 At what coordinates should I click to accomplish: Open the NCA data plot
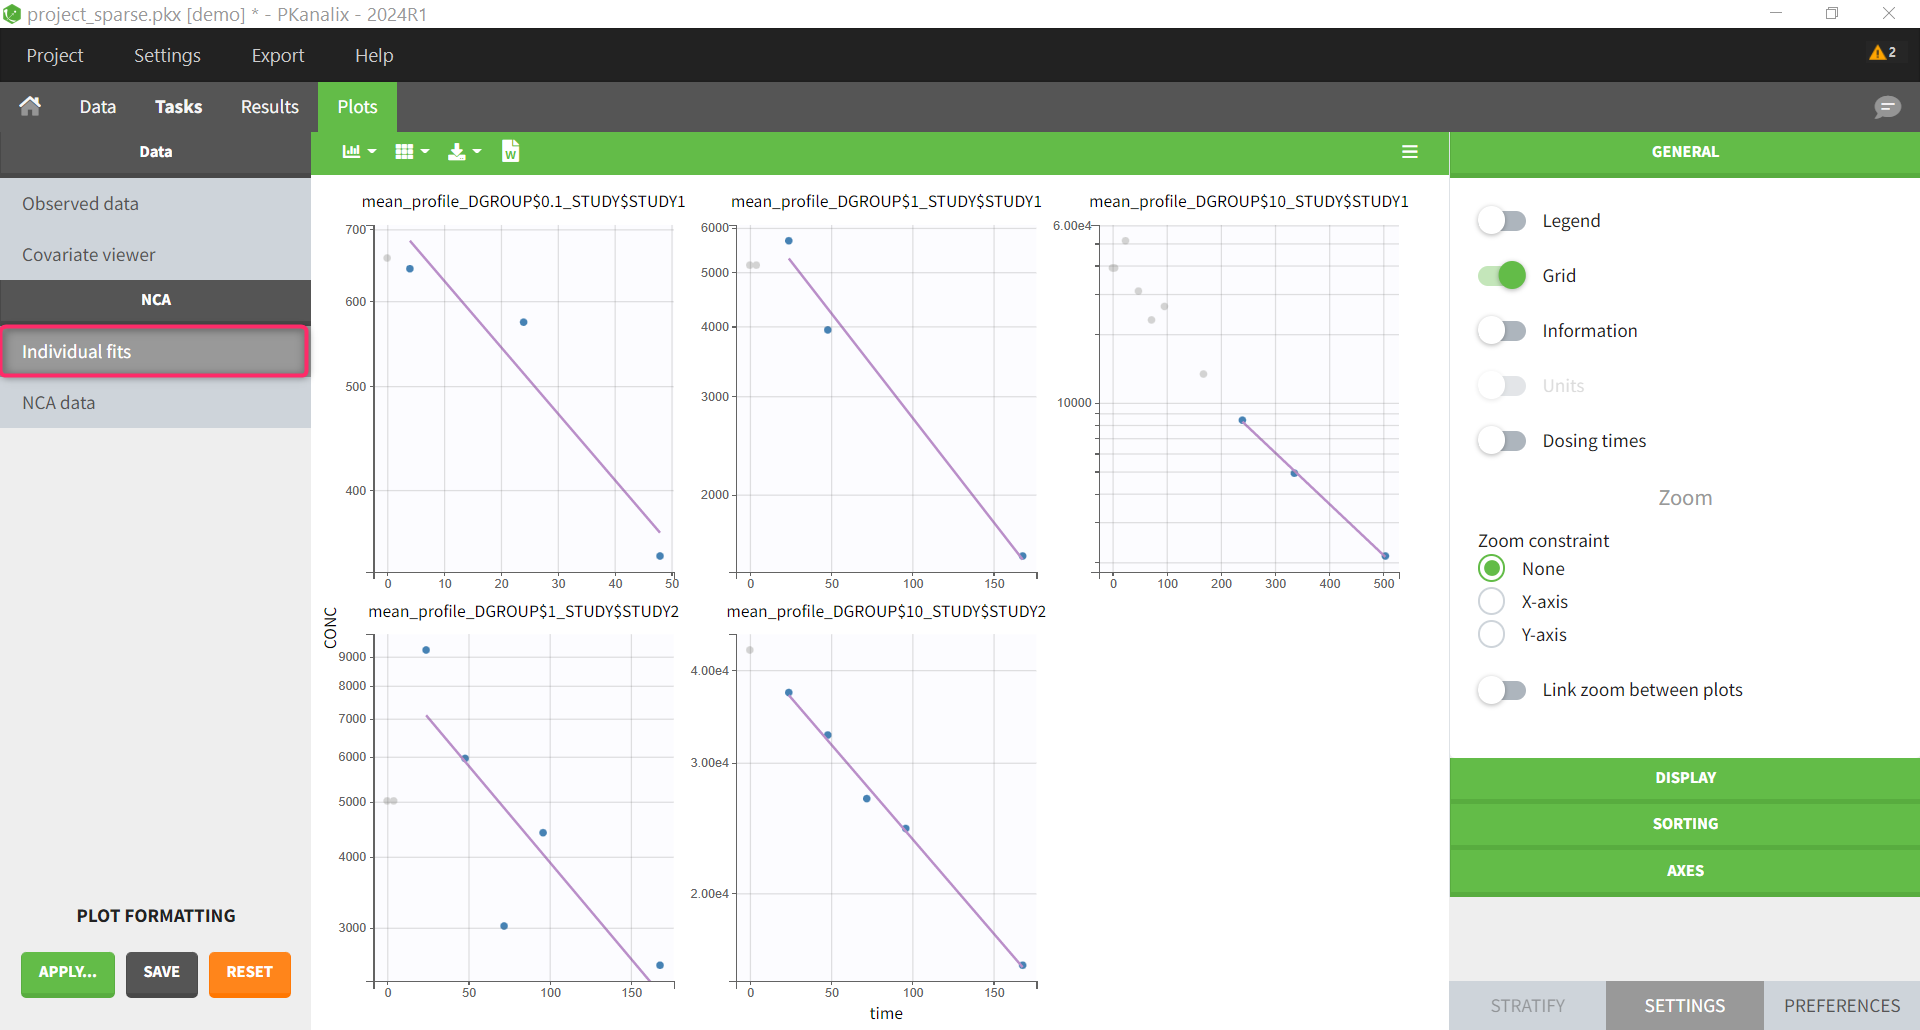pyautogui.click(x=59, y=403)
